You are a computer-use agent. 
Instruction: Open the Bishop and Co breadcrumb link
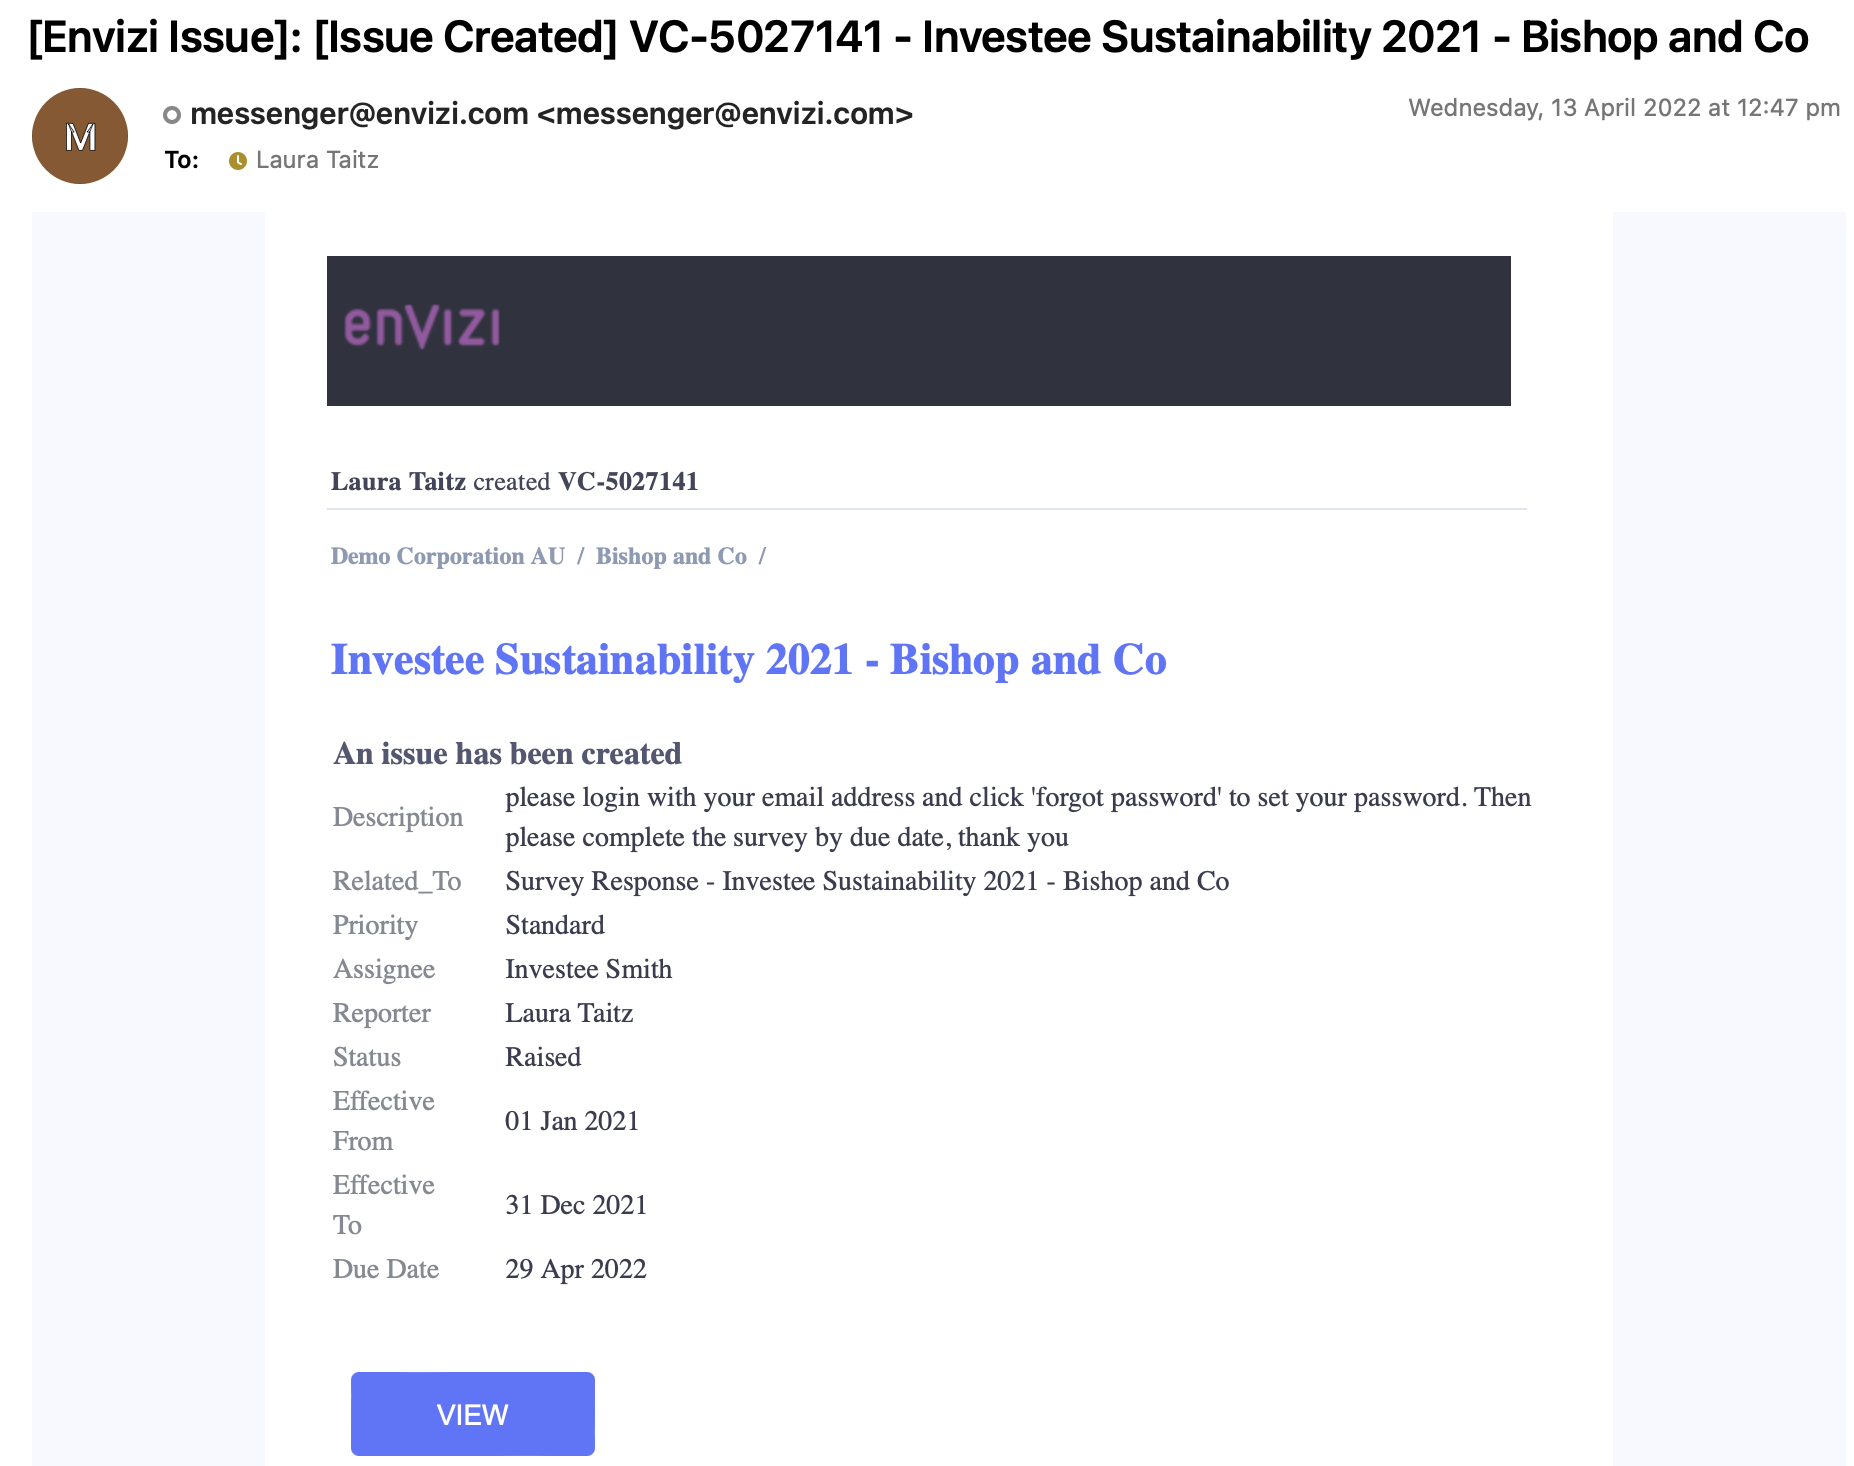671,556
